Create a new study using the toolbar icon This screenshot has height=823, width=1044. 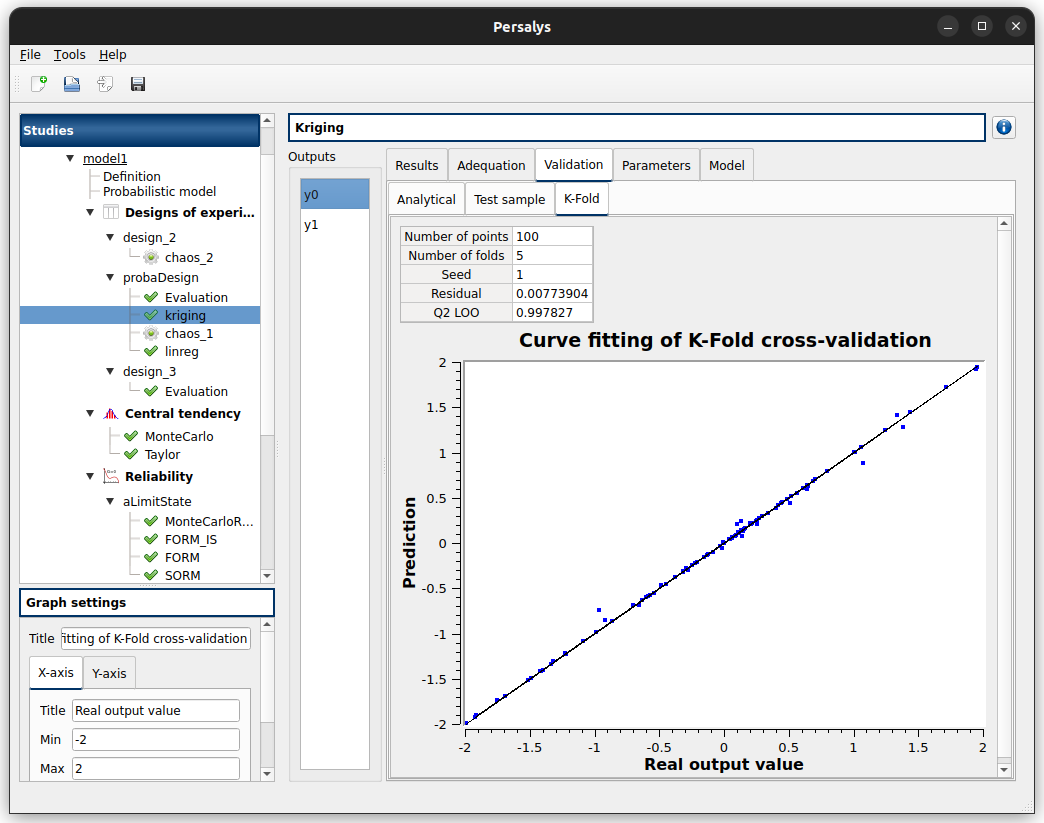(40, 84)
